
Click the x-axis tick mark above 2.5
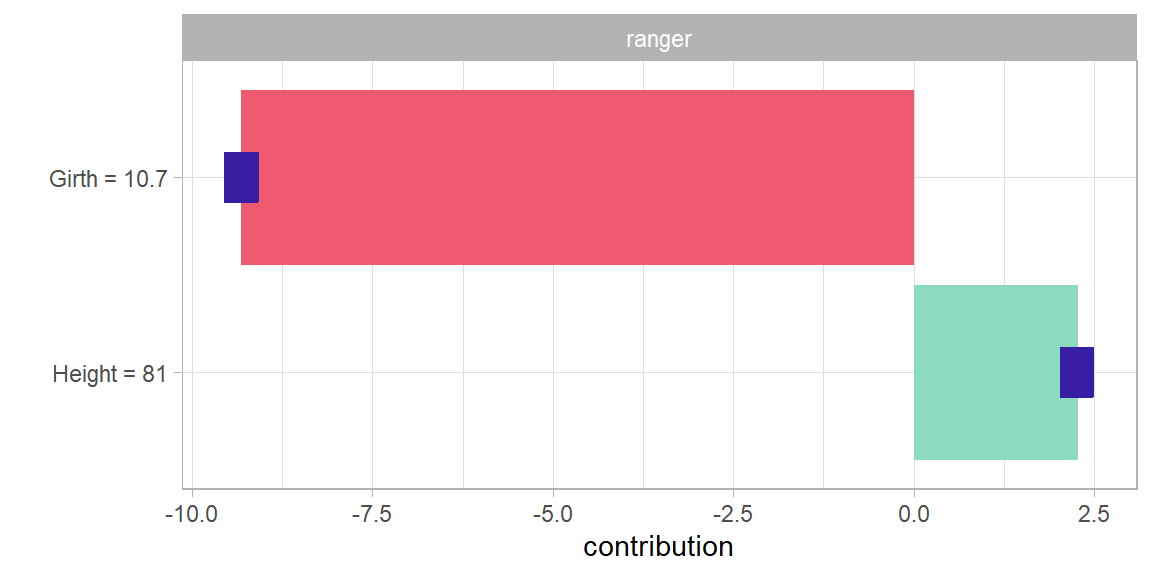[x=1094, y=492]
